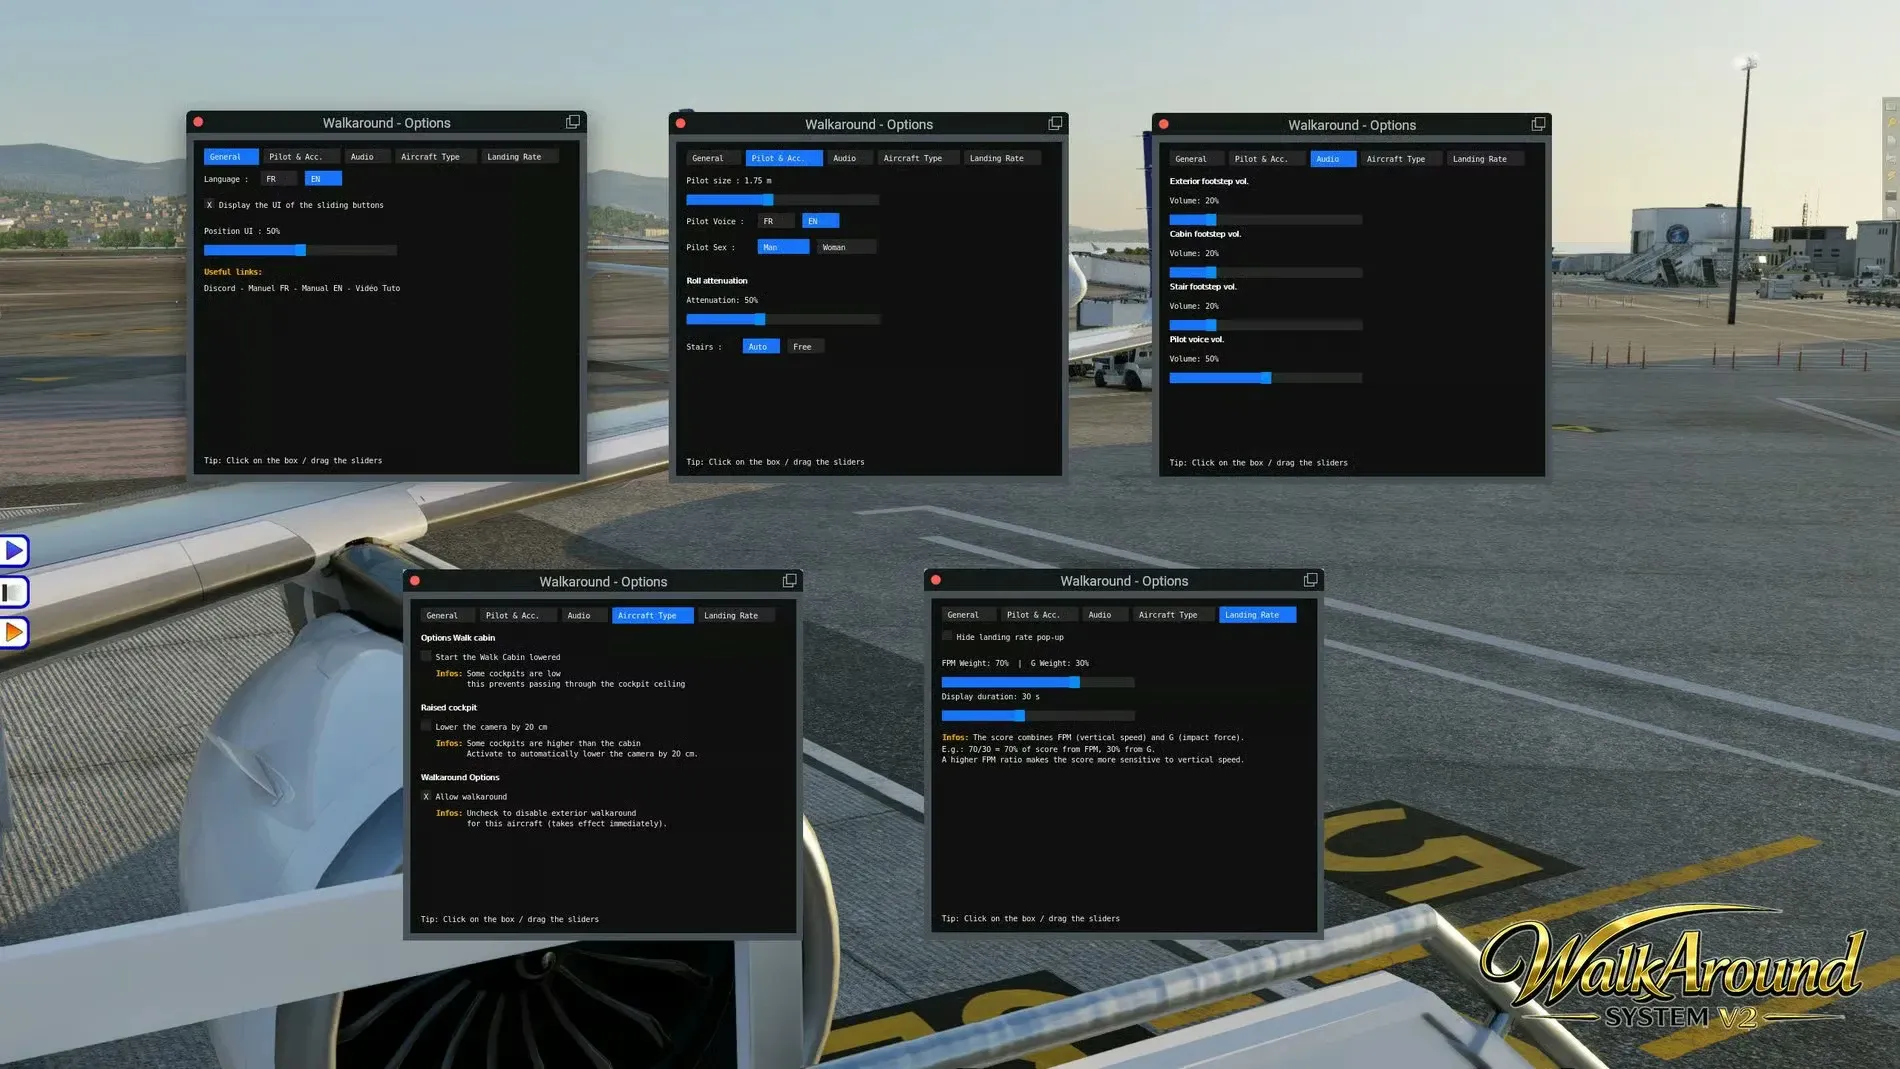Click the blue play arrow icon on left edge
Viewport: 1900px width, 1069px height.
14,550
